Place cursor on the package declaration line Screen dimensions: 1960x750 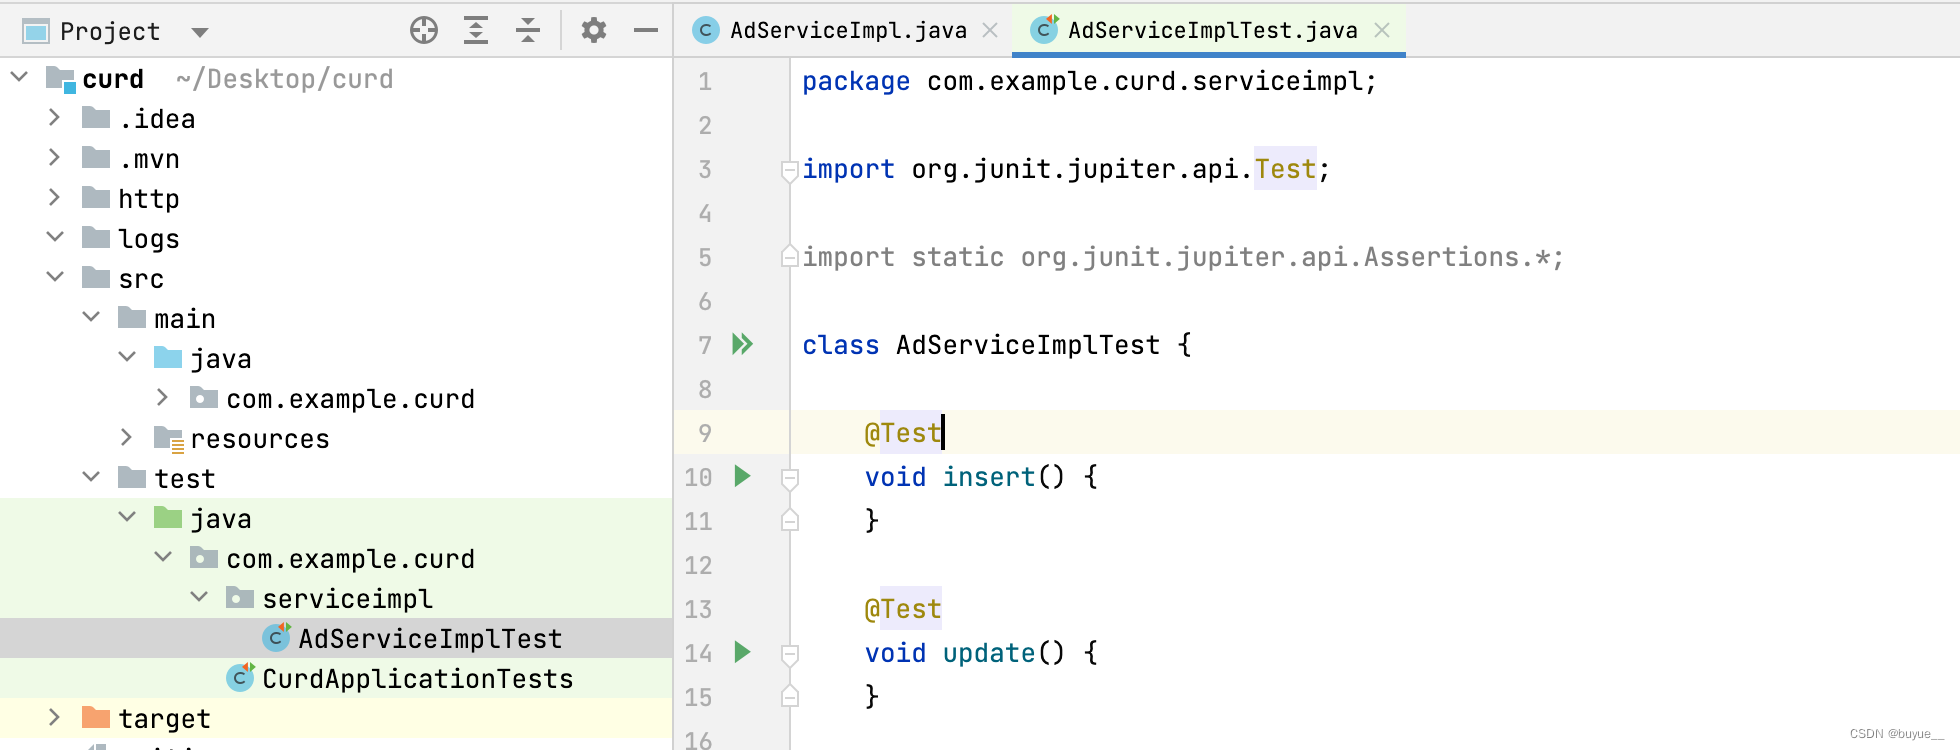pos(1089,81)
